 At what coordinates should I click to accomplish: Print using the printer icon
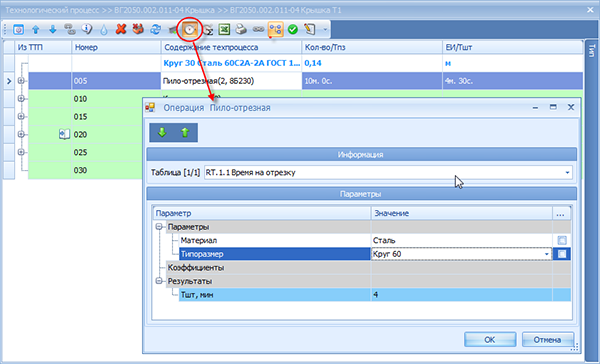click(241, 29)
